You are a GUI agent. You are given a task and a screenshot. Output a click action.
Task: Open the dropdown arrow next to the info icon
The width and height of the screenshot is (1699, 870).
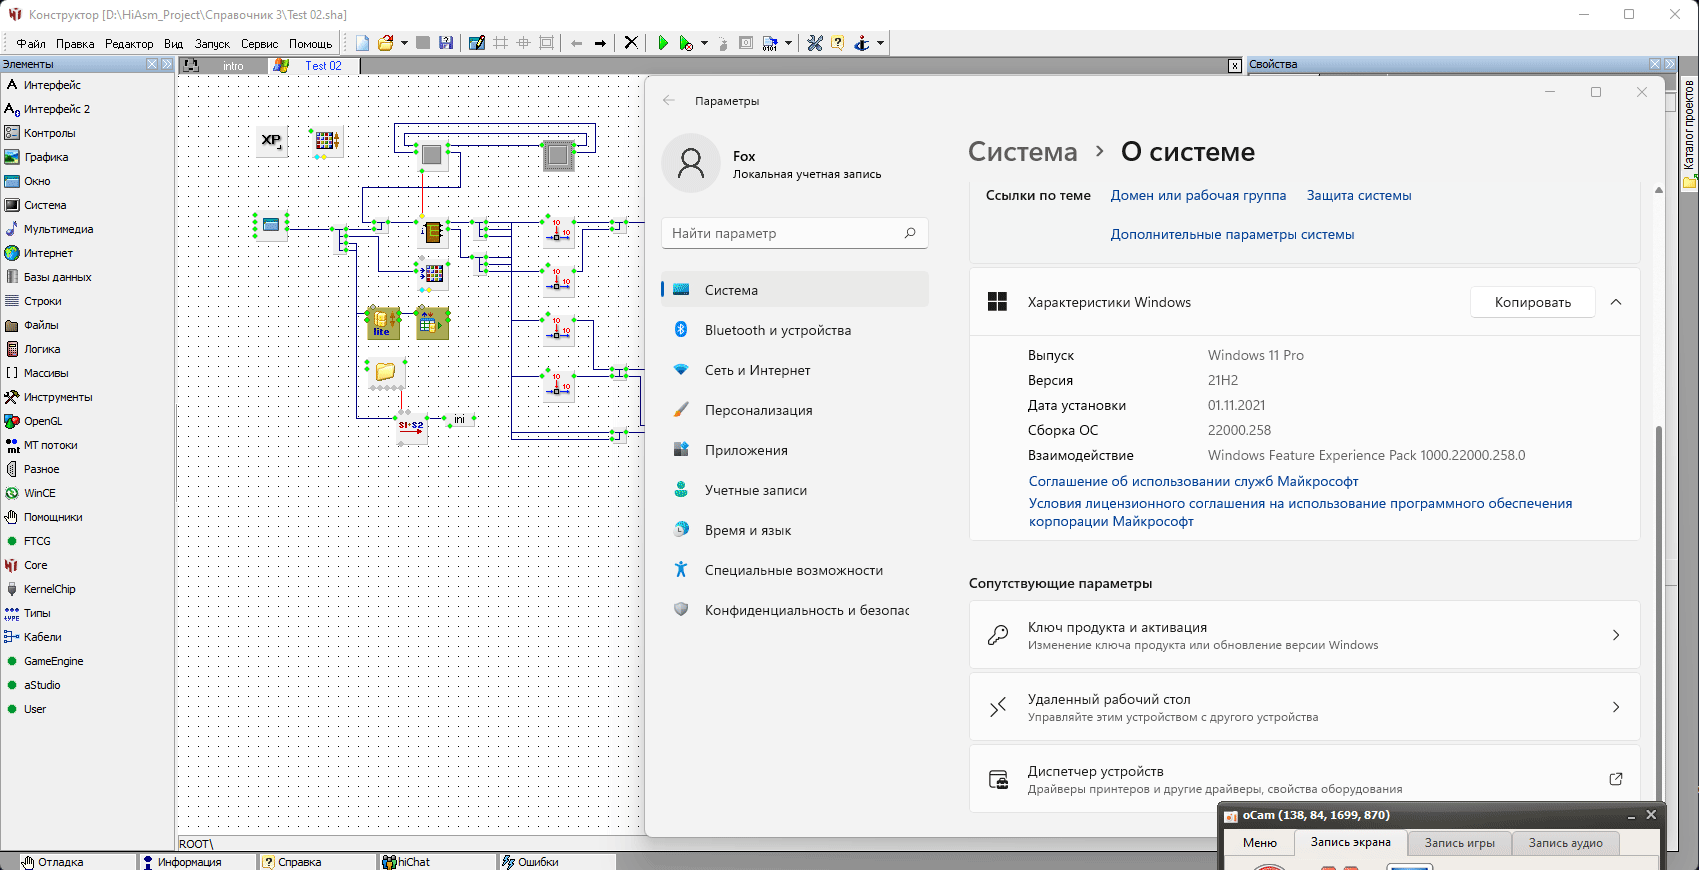coord(880,43)
